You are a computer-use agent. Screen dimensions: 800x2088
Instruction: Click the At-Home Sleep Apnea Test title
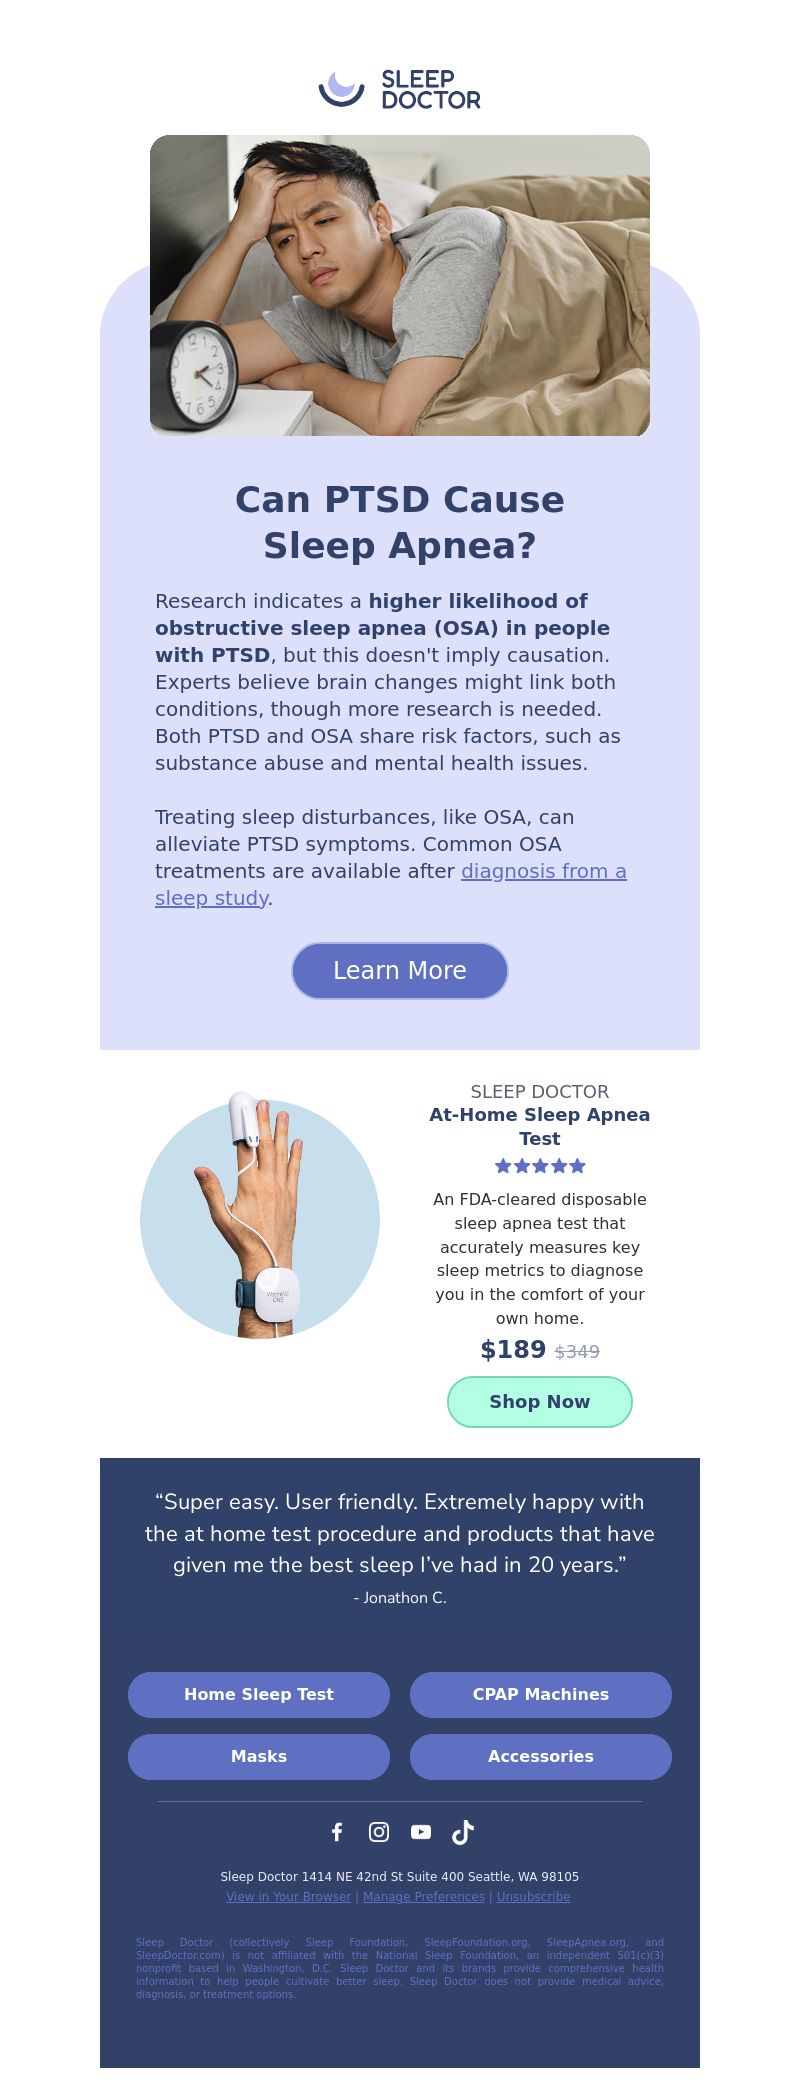(x=540, y=1126)
